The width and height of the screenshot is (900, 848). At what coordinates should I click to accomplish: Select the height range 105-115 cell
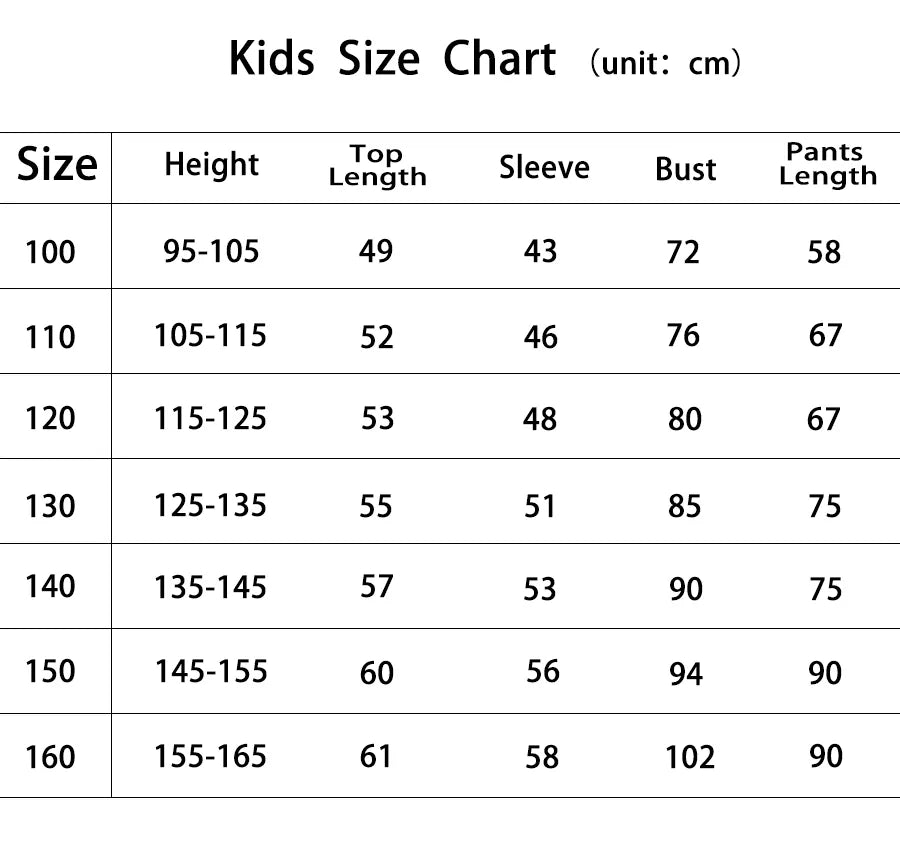point(210,335)
